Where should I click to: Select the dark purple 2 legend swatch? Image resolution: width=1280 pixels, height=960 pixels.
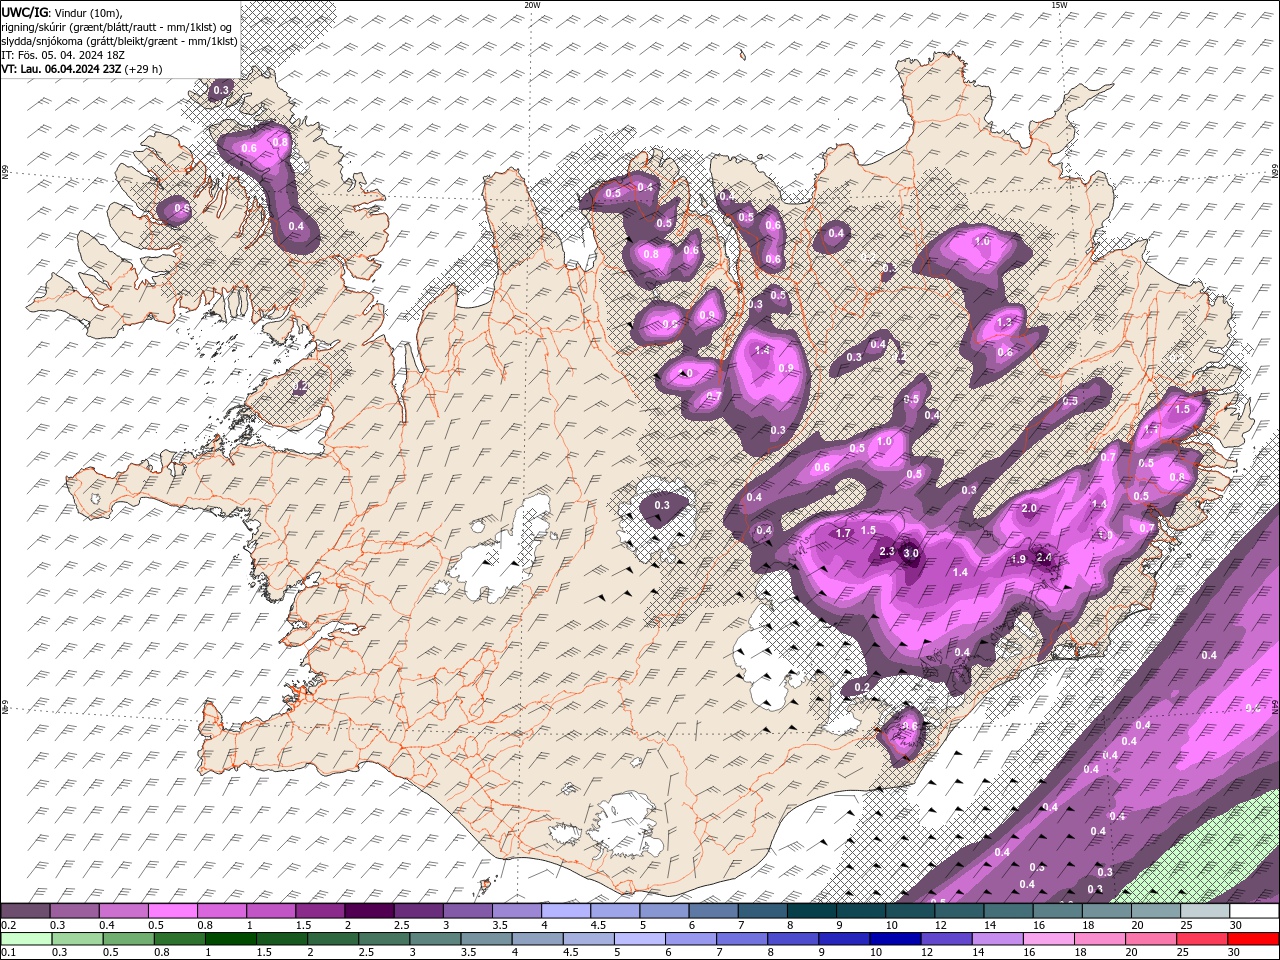tap(369, 911)
